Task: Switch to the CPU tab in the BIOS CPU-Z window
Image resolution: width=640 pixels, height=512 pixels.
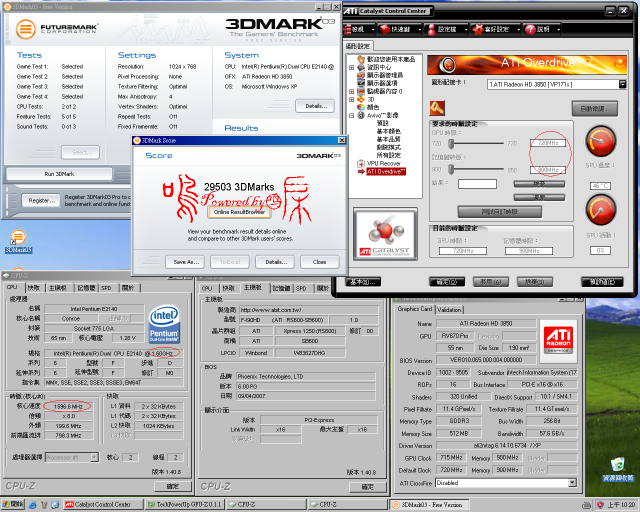Action: coord(207,288)
